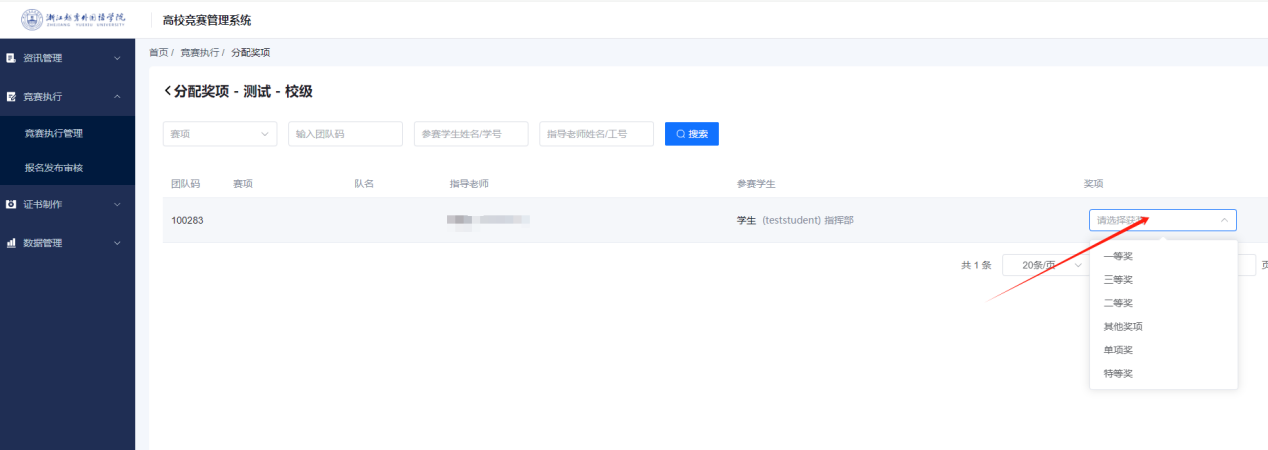Expand the 数据管理 menu
Image resolution: width=1268 pixels, height=450 pixels.
(x=117, y=243)
